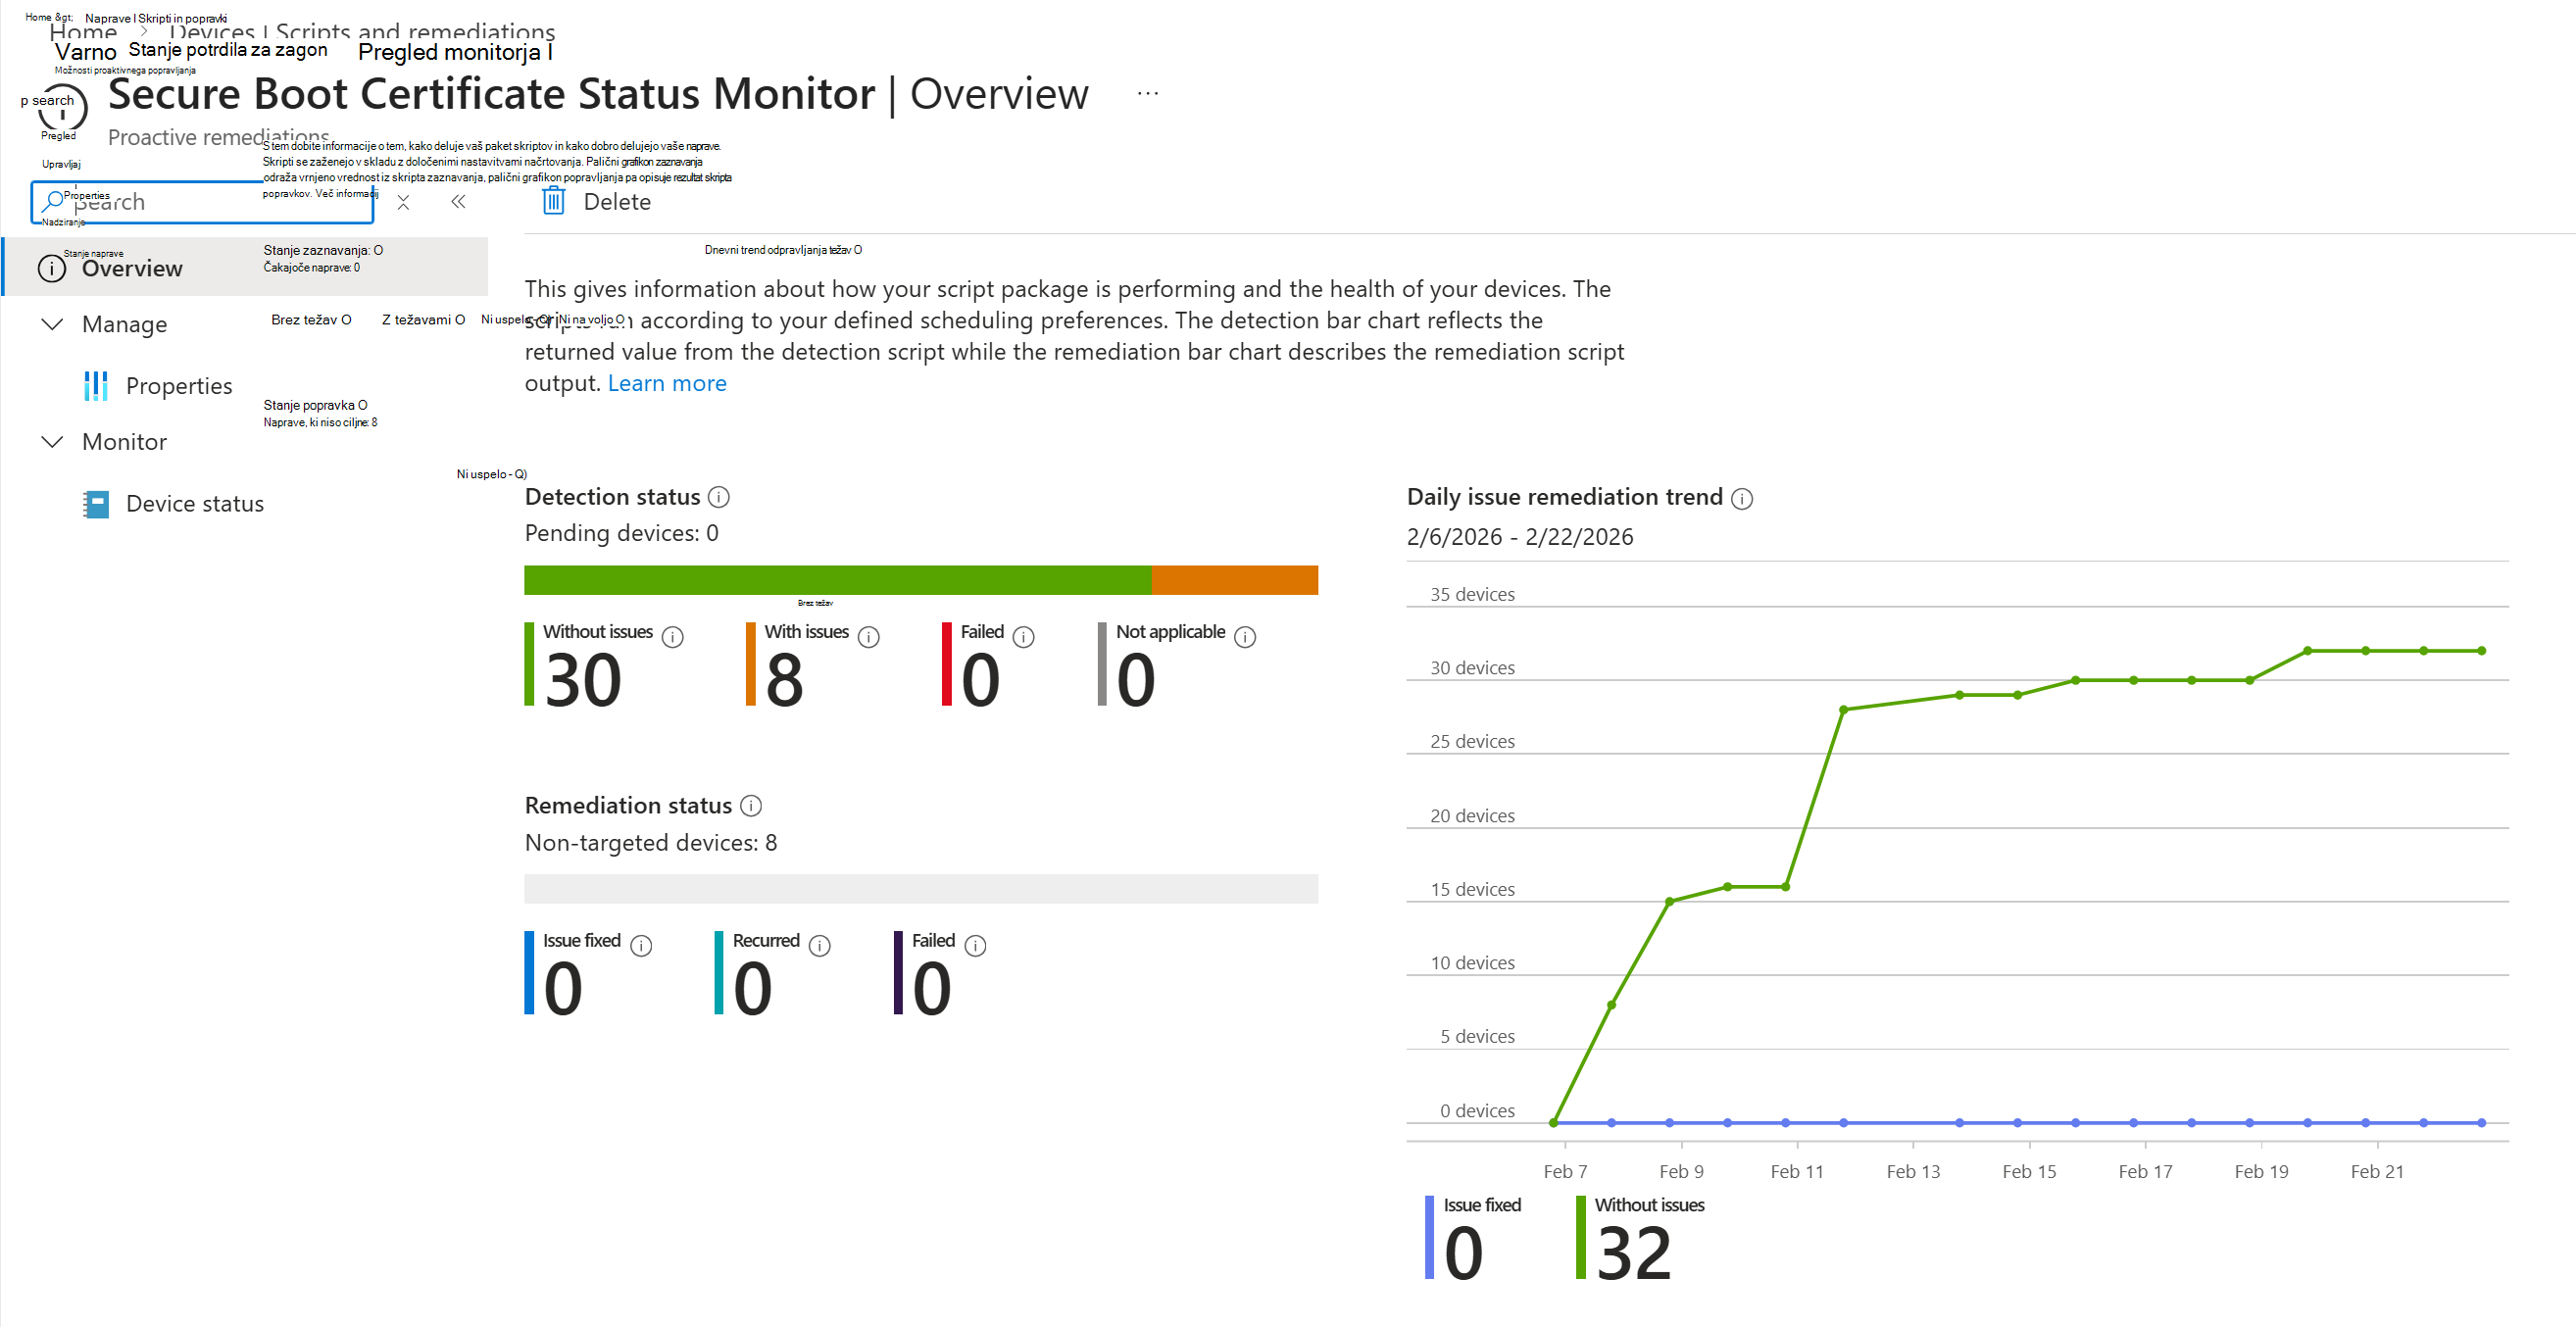This screenshot has width=2576, height=1327.
Task: Open With issues info icon
Action: click(869, 637)
